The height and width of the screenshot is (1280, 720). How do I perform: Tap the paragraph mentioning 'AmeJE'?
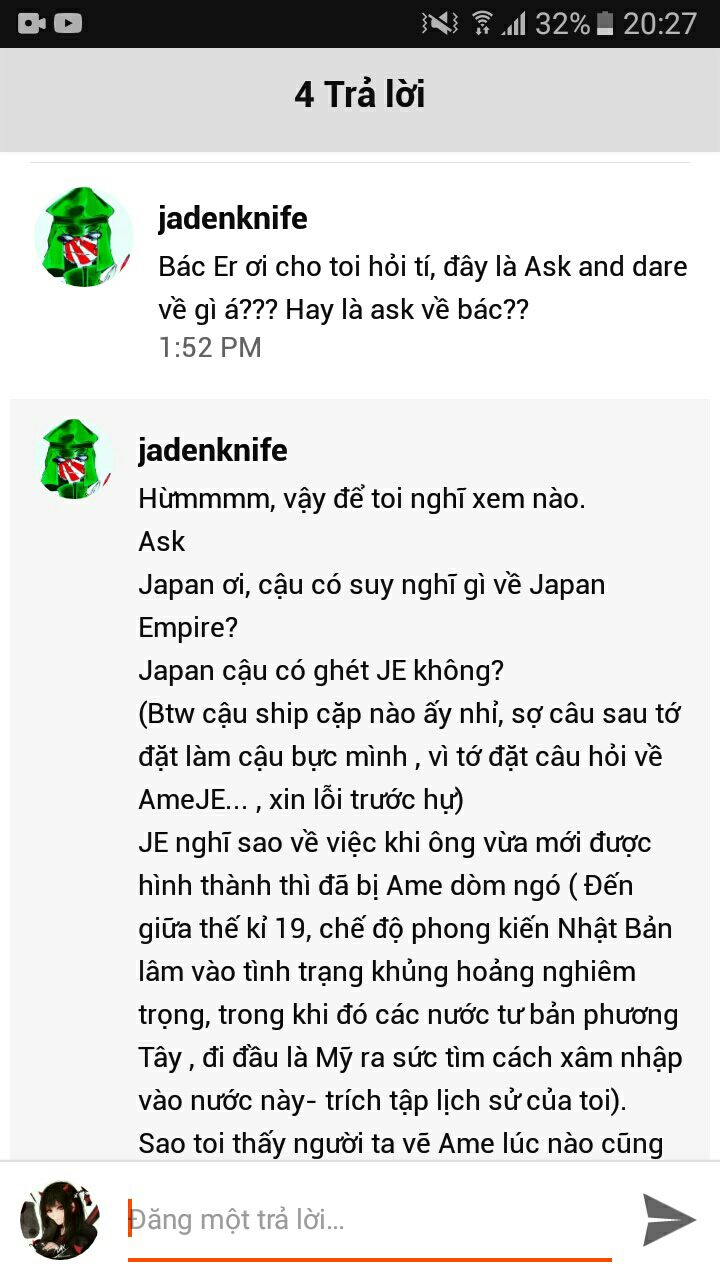(x=401, y=756)
